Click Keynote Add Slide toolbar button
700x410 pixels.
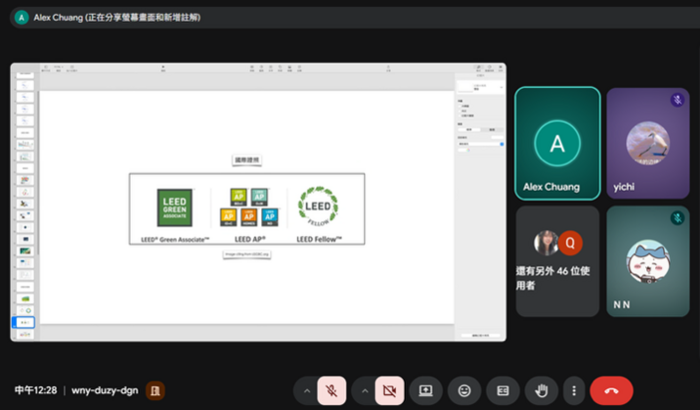(x=72, y=68)
